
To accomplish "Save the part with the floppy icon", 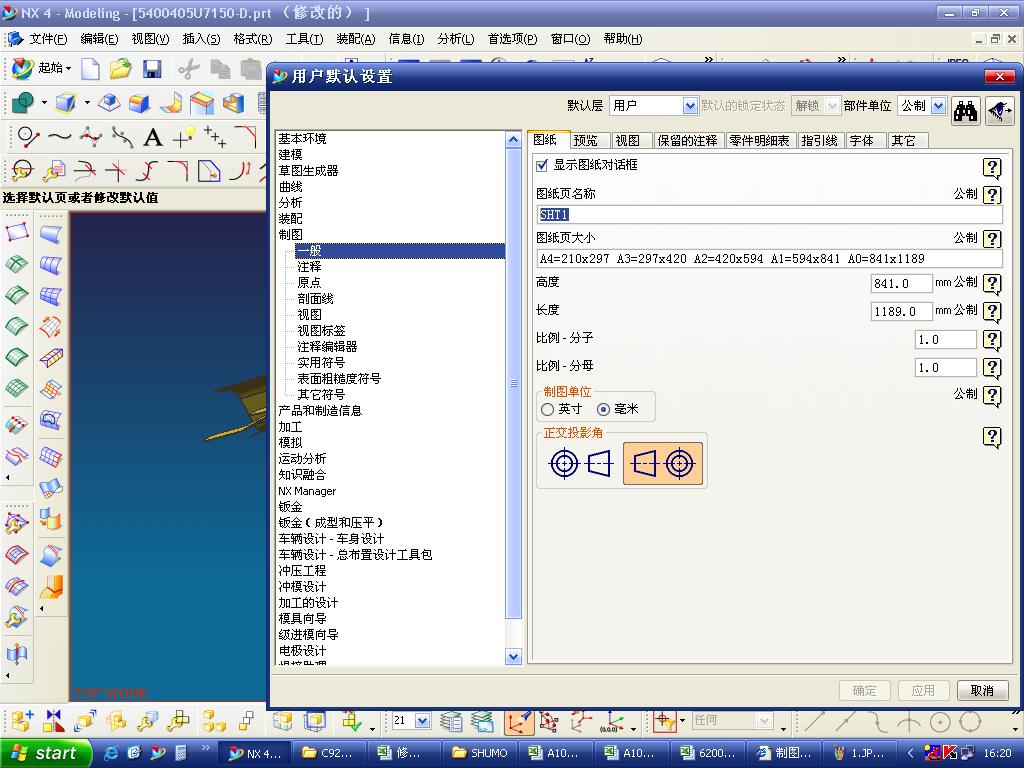I will point(152,69).
